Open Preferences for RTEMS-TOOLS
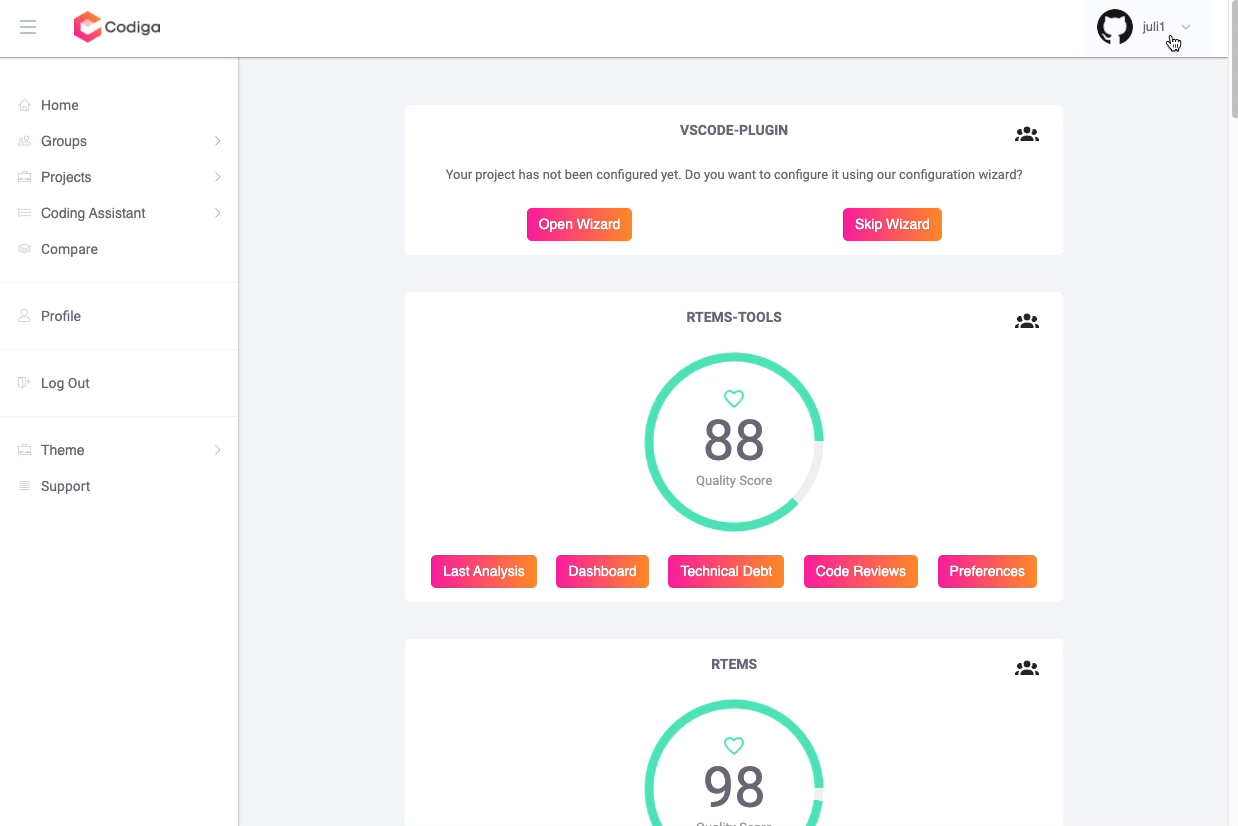The height and width of the screenshot is (826, 1238). tap(987, 571)
